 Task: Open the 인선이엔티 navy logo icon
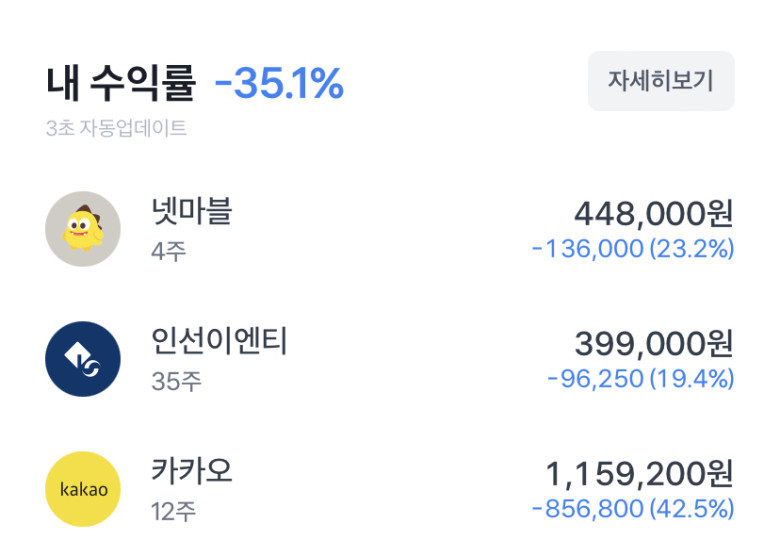pyautogui.click(x=83, y=359)
